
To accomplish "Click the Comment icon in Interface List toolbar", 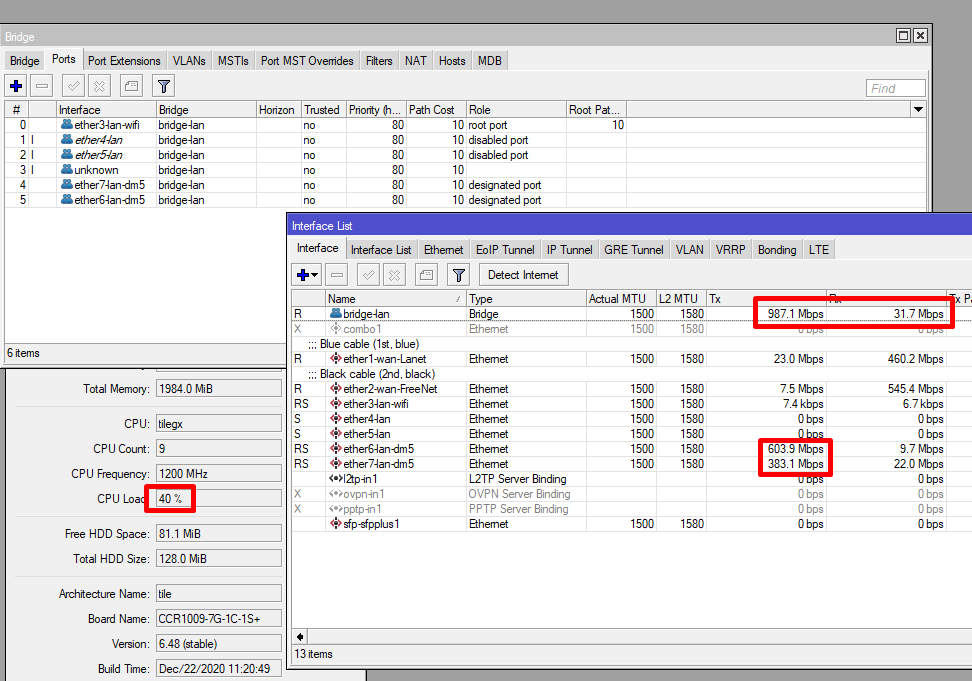I will pos(425,275).
